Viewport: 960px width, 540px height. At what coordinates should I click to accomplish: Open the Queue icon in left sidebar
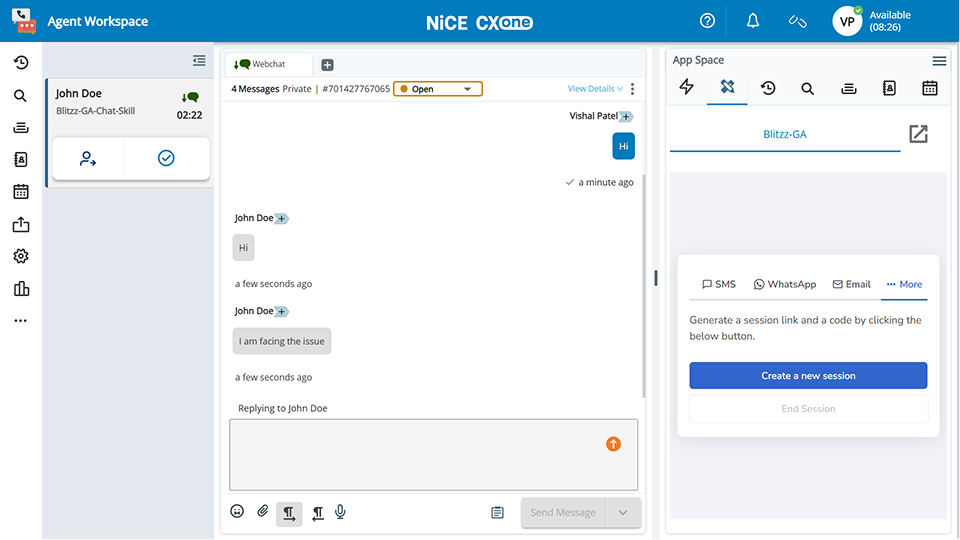[21, 127]
